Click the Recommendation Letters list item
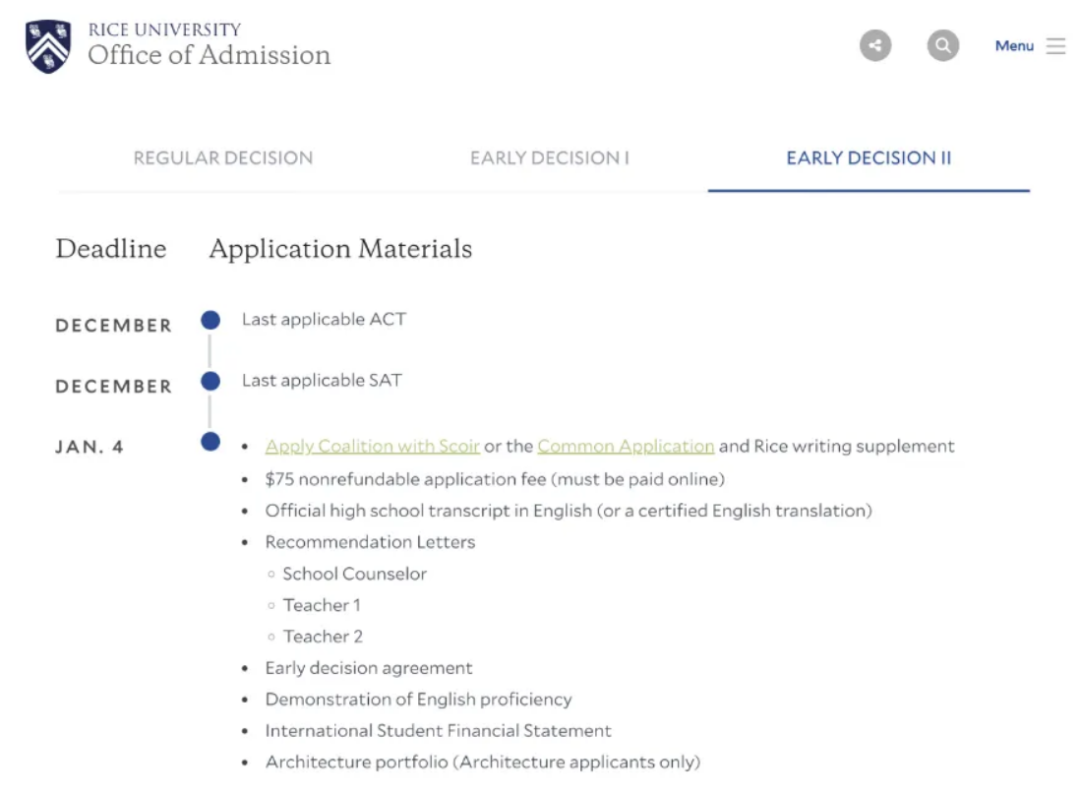The image size is (1080, 797). pos(370,542)
